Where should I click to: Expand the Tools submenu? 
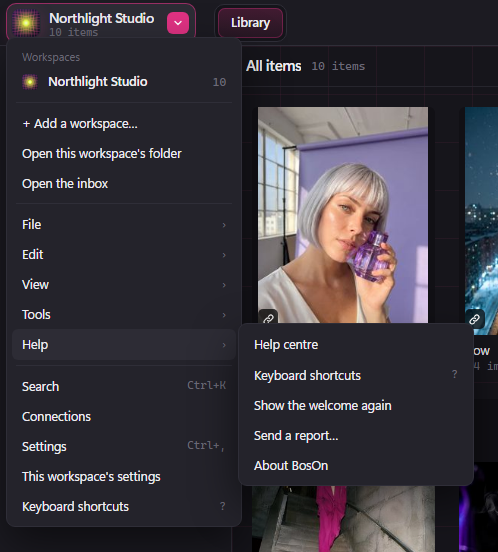124,314
